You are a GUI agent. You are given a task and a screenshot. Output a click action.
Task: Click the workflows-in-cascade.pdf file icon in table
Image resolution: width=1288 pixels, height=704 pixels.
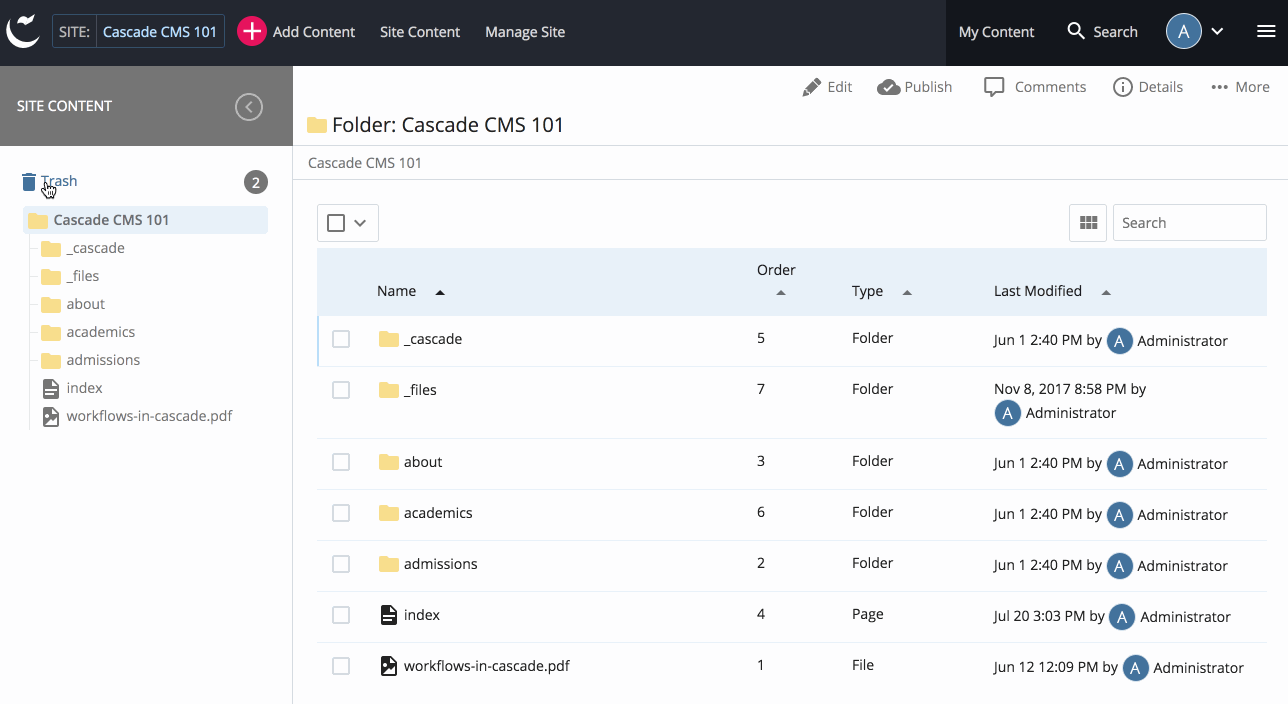click(389, 666)
